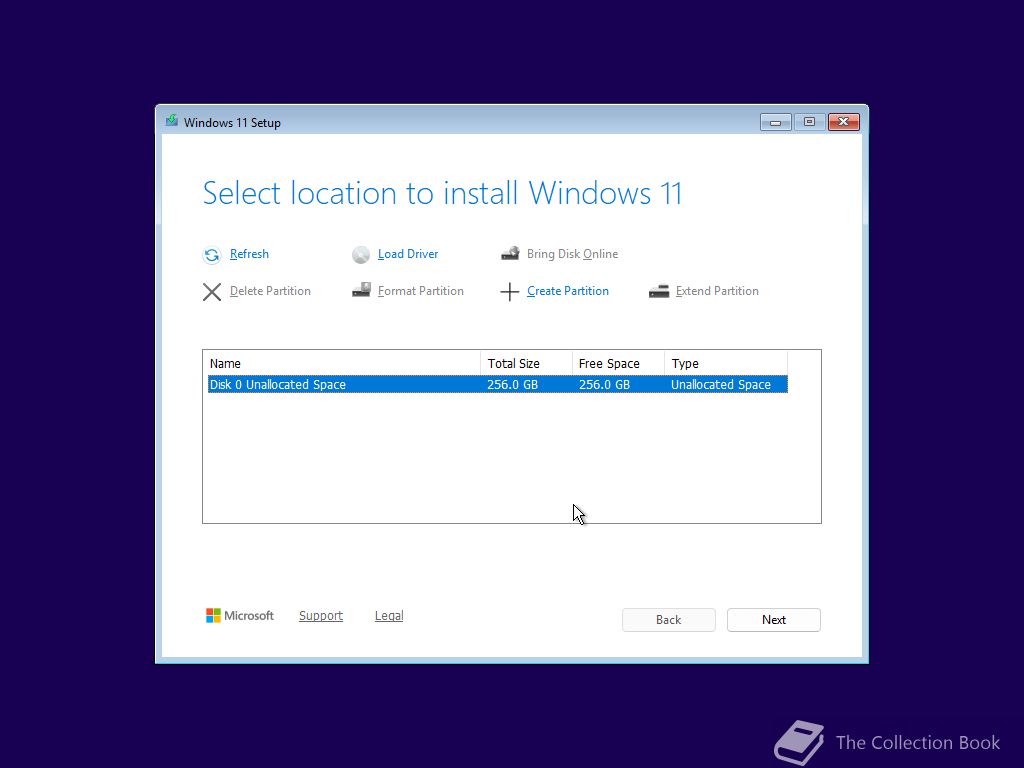Click the Microsoft logo
This screenshot has width=1024, height=768.
(x=240, y=616)
